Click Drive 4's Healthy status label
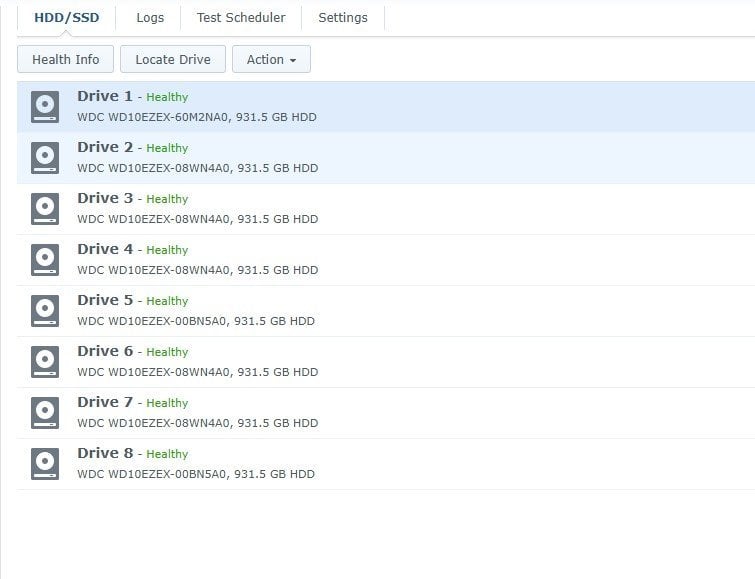755x579 pixels. pyautogui.click(x=167, y=250)
